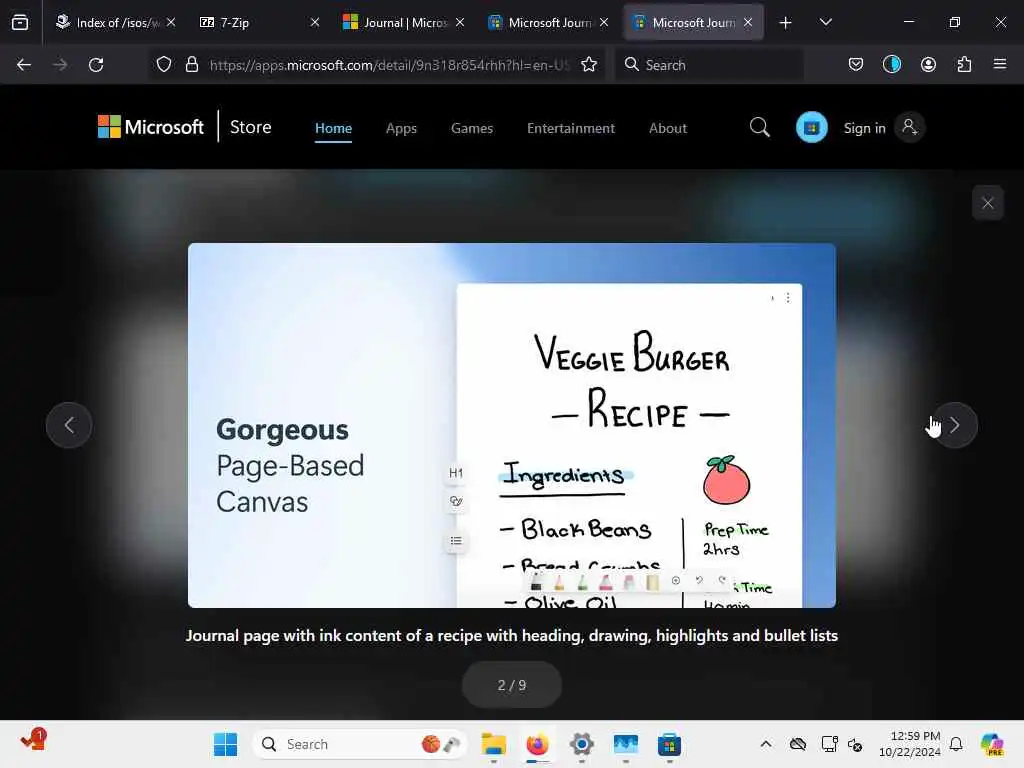Open the Games nav item
Viewport: 1024px width, 768px height.
coord(472,128)
